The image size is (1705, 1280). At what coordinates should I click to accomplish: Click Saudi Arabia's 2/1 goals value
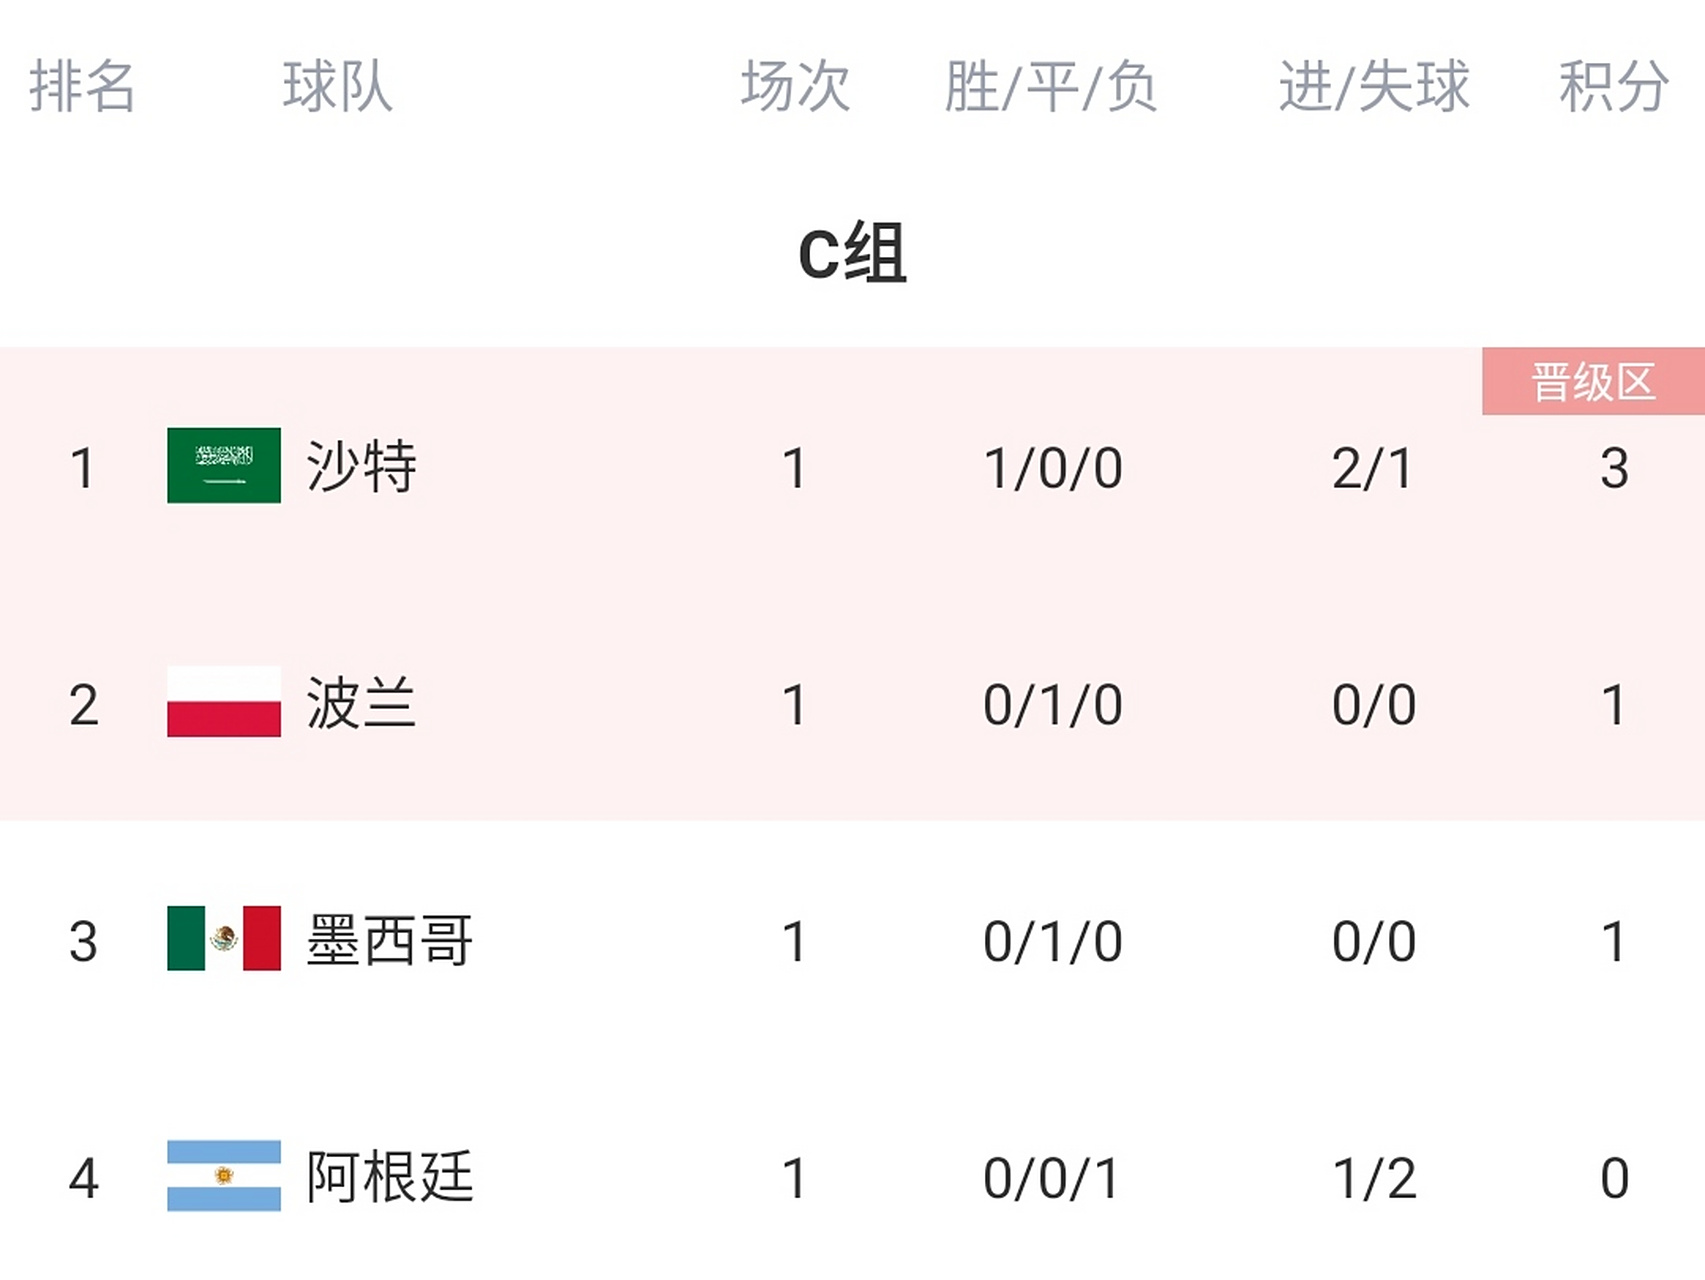pyautogui.click(x=1373, y=468)
